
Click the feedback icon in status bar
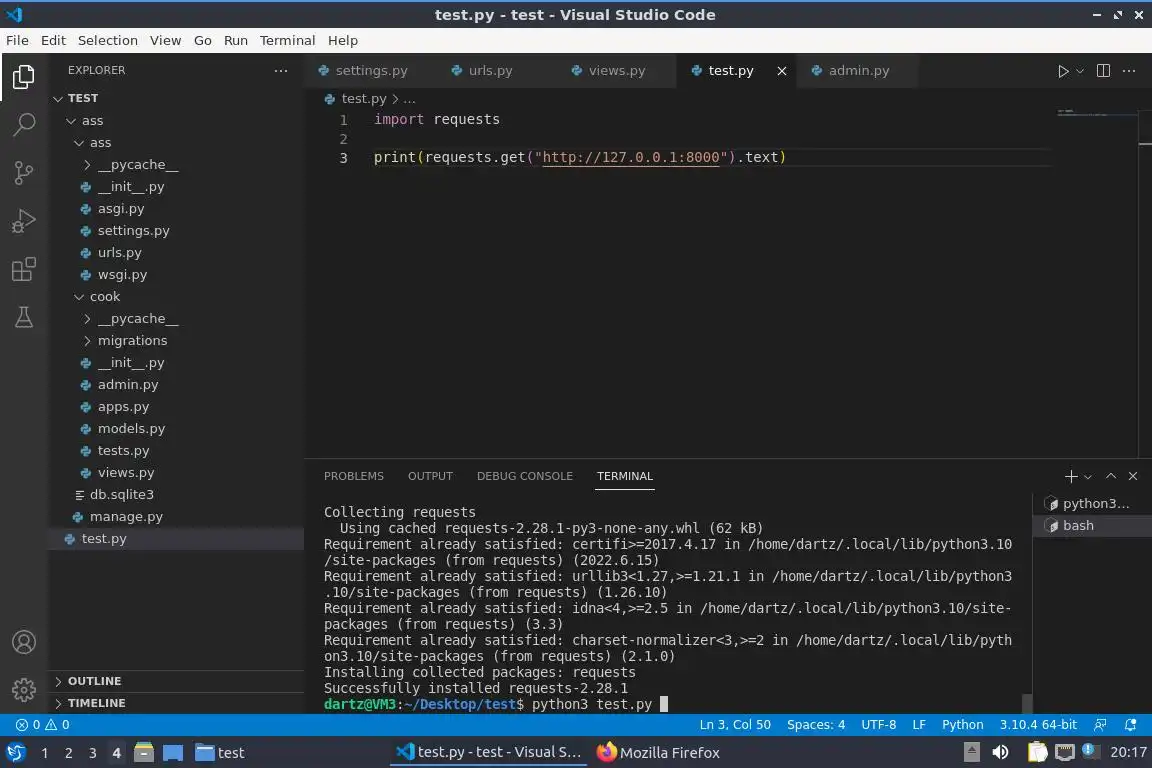[x=1100, y=725]
